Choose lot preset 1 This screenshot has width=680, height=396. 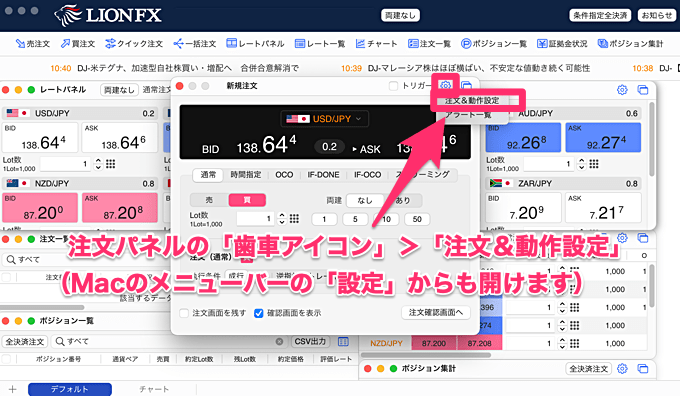[324, 219]
